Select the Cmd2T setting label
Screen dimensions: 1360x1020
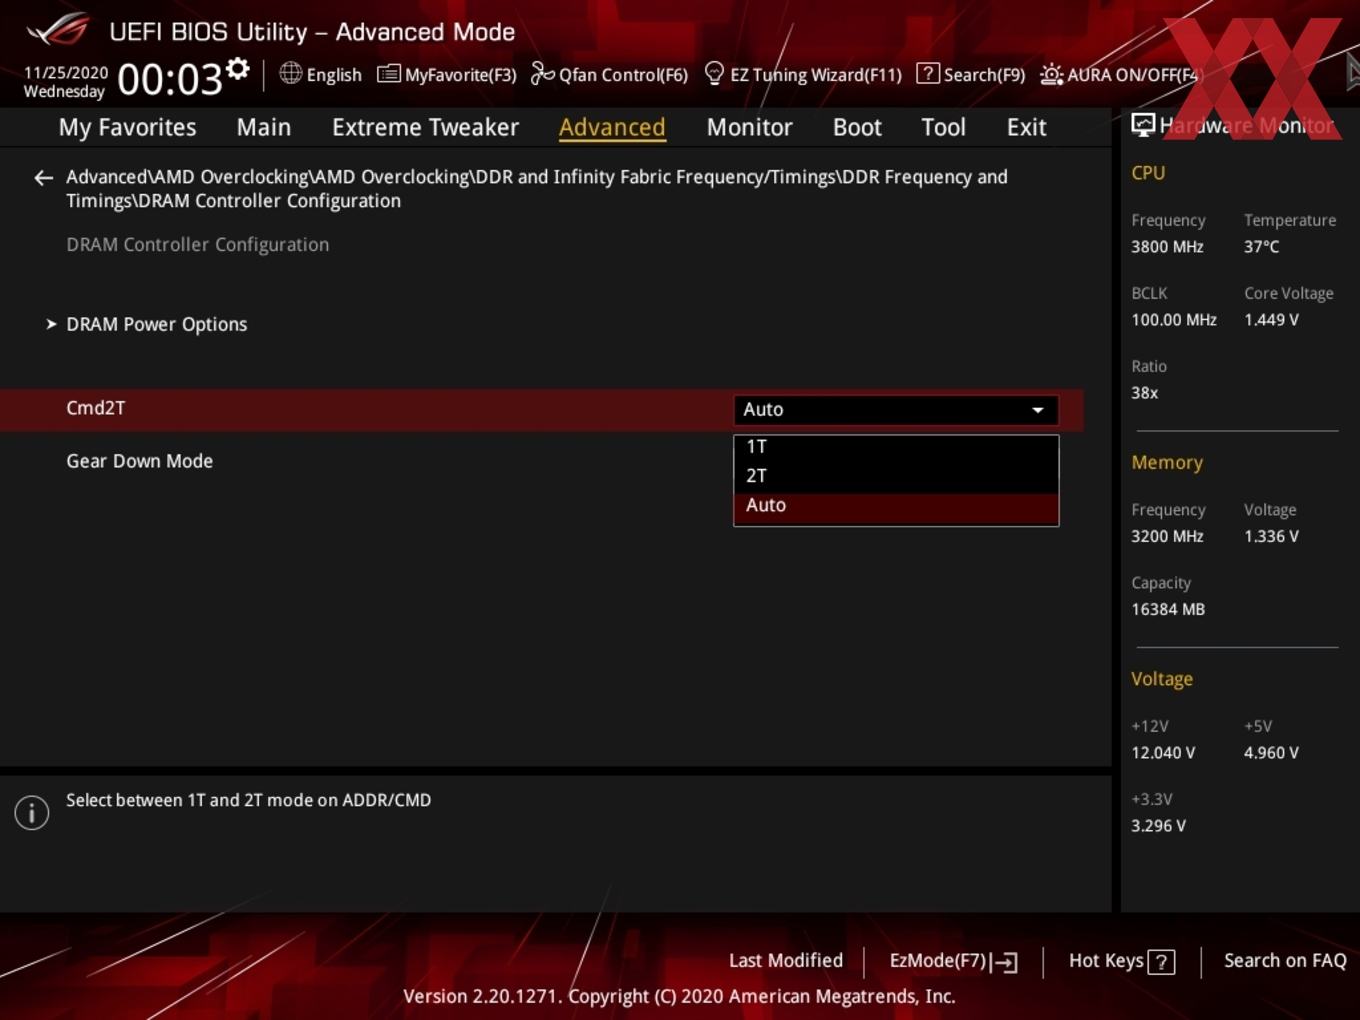pyautogui.click(x=95, y=408)
